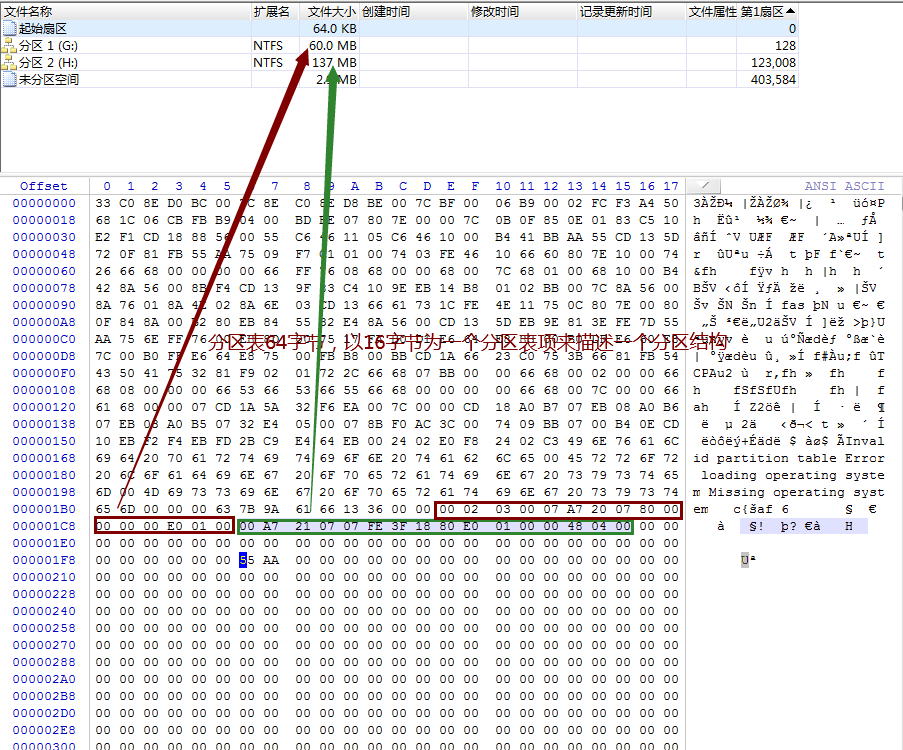Click offset label 000001F8
The height and width of the screenshot is (750, 903).
(44, 560)
